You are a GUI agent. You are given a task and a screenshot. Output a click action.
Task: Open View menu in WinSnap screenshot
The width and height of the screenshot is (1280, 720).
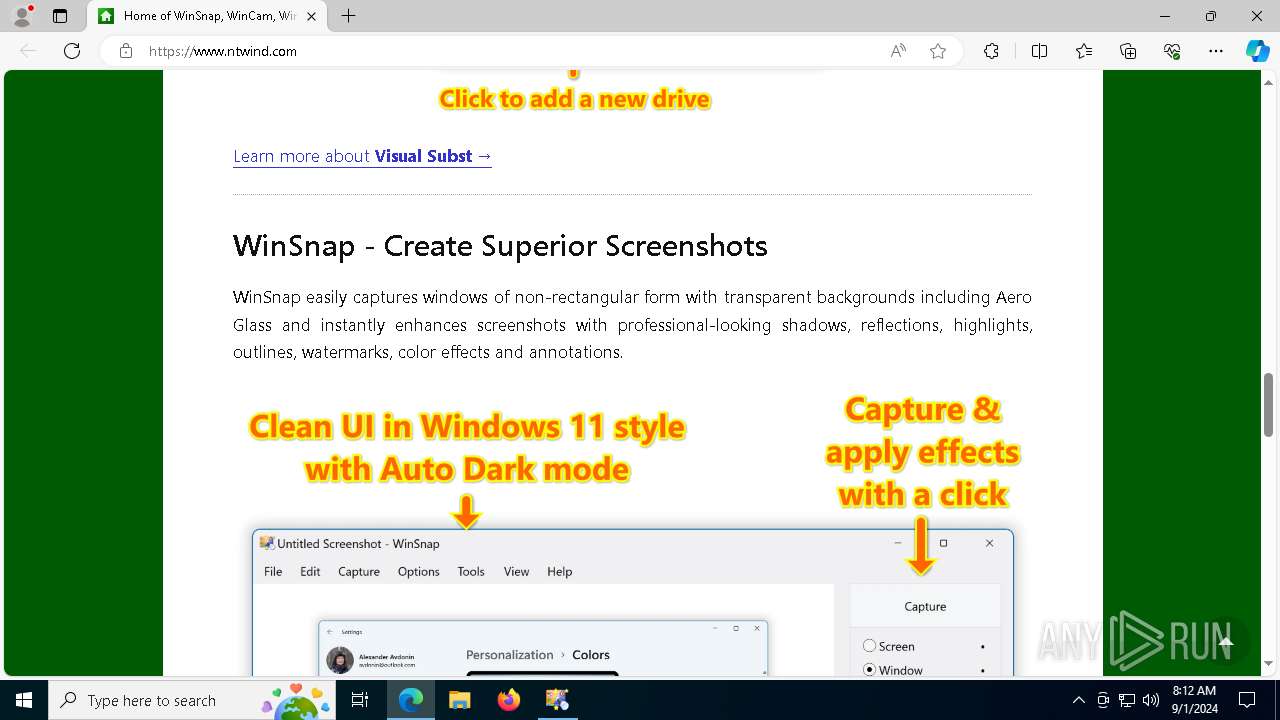coord(516,572)
